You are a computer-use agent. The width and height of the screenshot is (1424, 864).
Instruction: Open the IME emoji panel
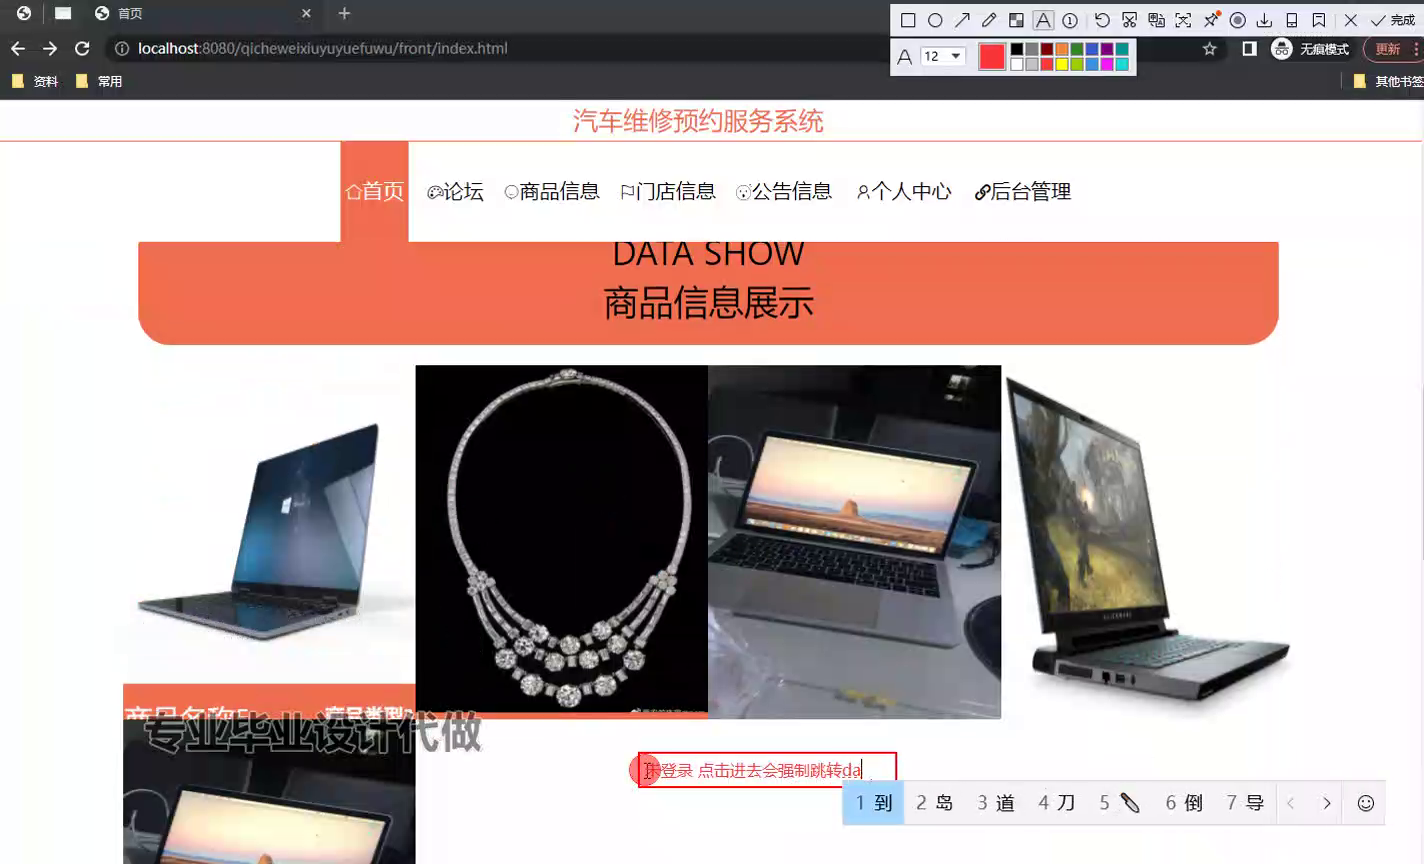point(1365,803)
